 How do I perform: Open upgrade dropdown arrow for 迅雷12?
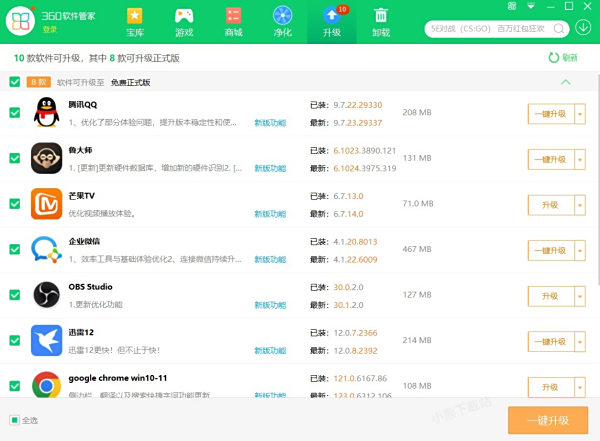point(580,341)
